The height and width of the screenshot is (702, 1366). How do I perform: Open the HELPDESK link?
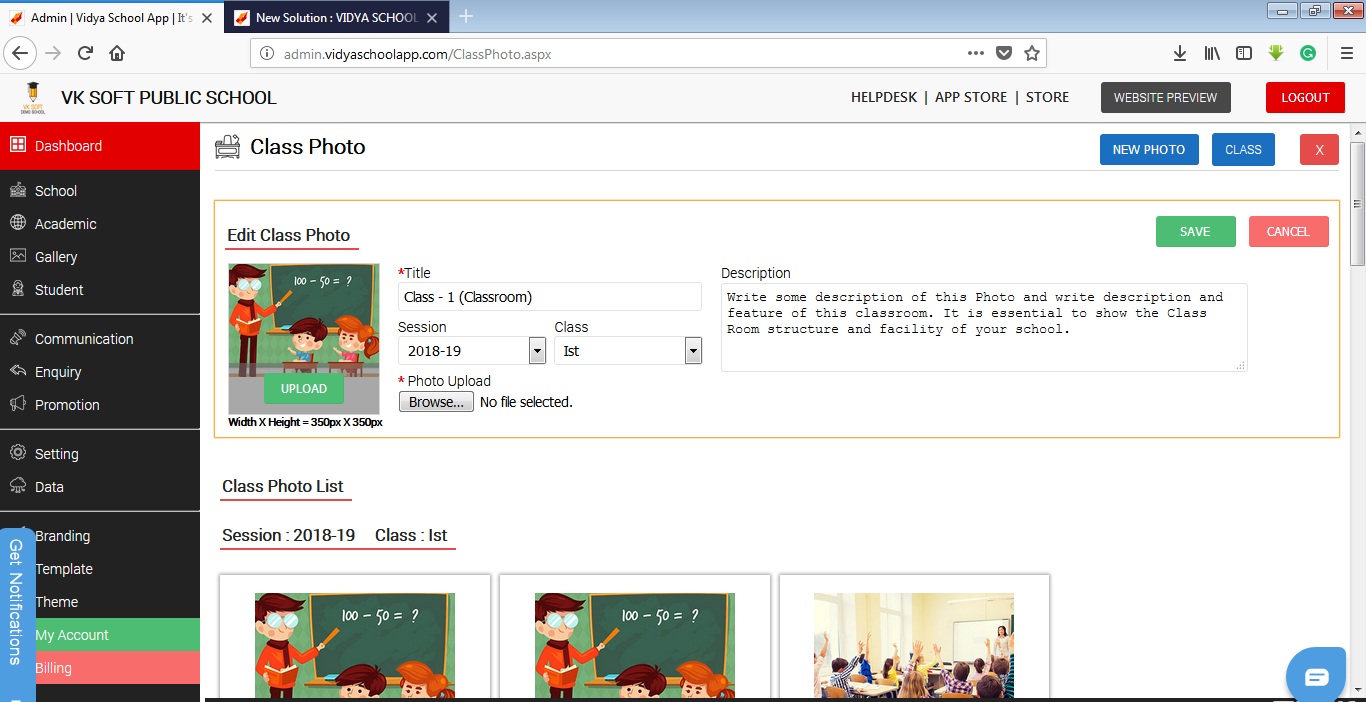(x=884, y=97)
